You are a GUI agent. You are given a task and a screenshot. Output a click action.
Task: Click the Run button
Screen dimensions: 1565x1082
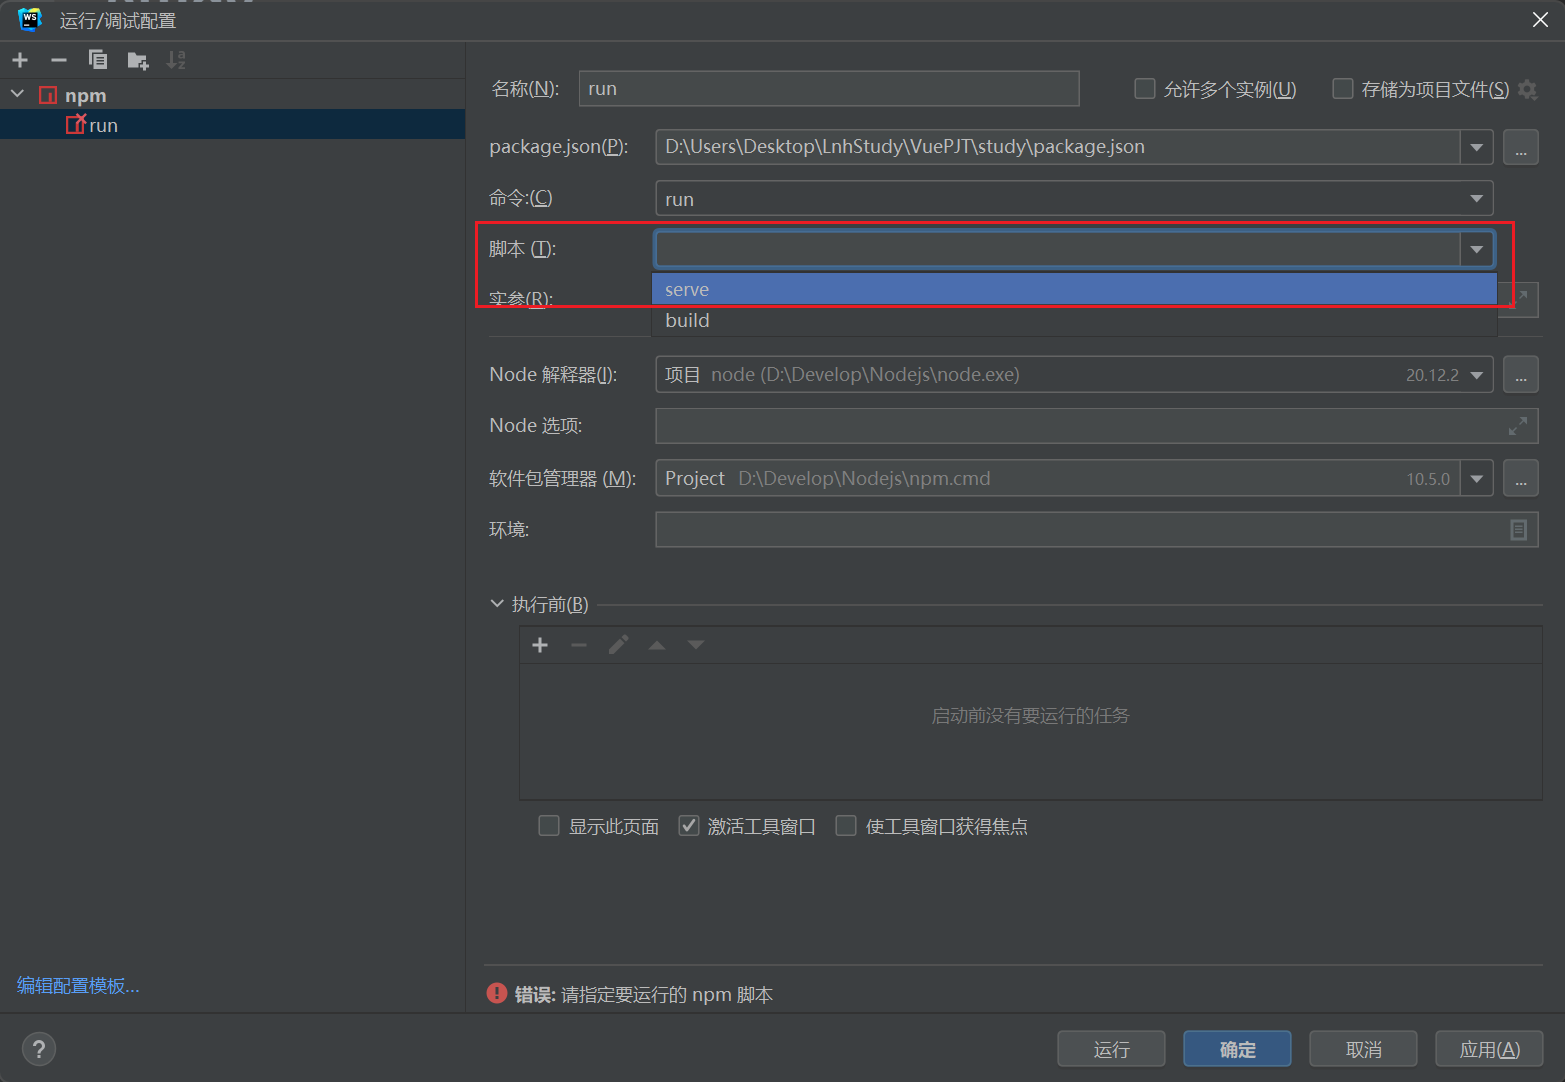(x=1111, y=1049)
